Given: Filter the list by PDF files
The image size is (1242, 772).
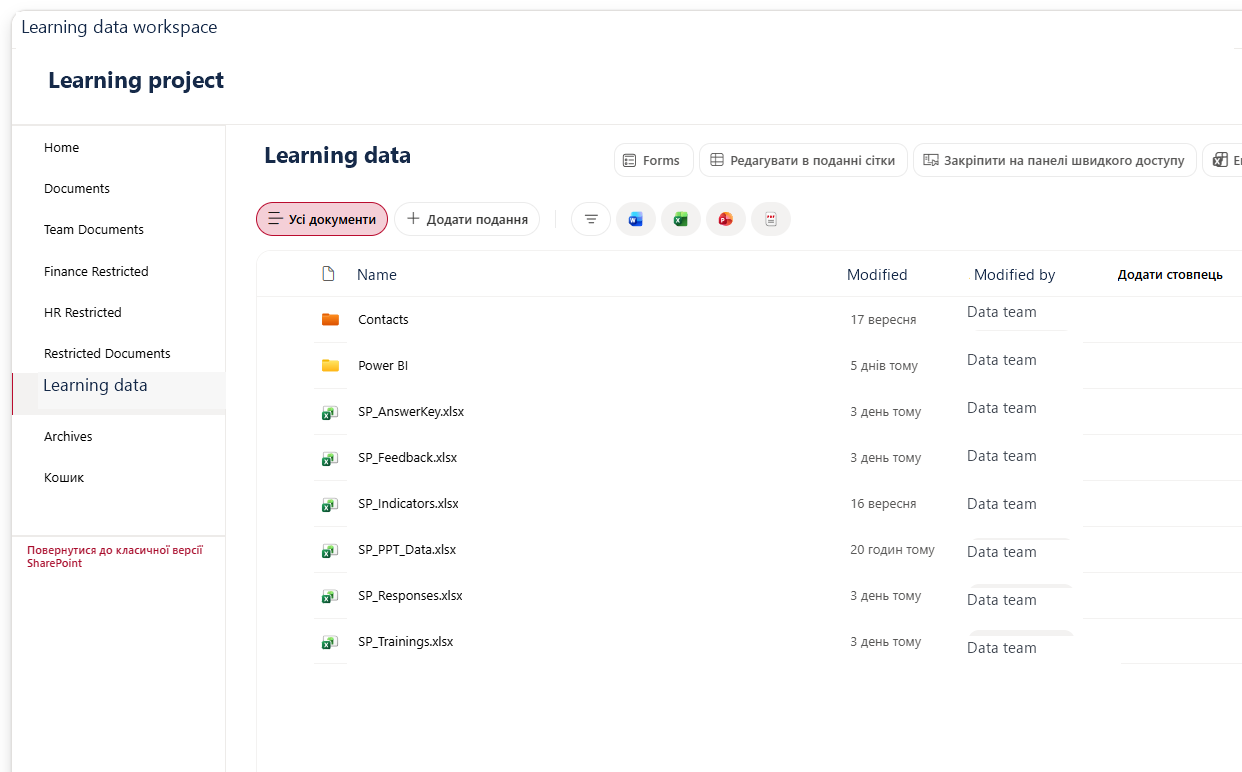Looking at the screenshot, I should 771,219.
